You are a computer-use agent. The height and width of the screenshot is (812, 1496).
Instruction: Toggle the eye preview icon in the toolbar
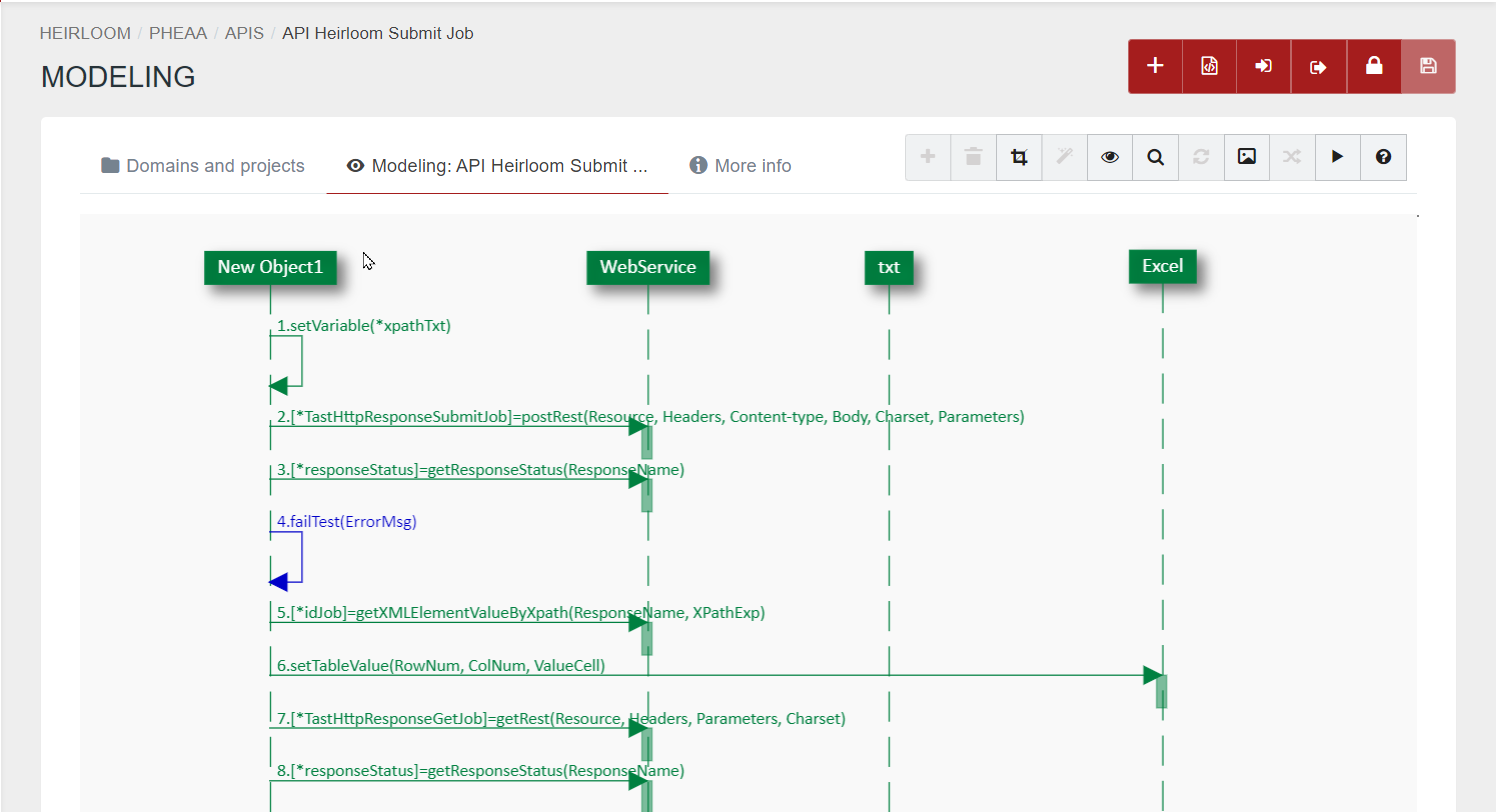click(1109, 157)
